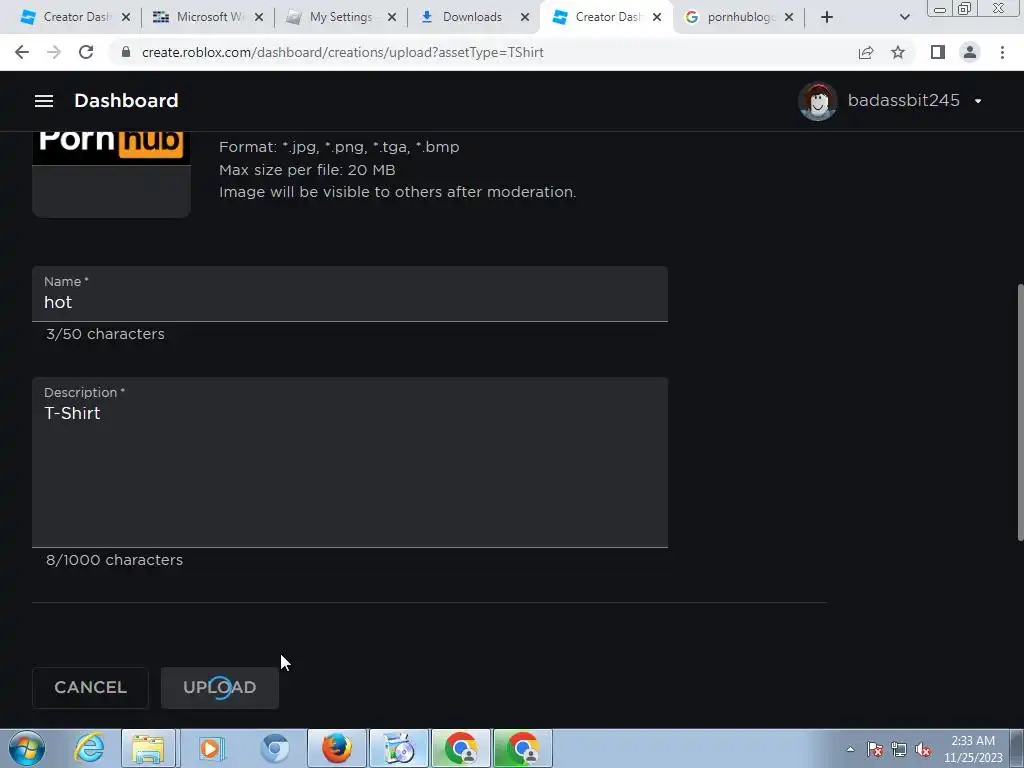1024x768 pixels.
Task: Click the 'Max size per file: 20 MB' text
Action: [307, 170]
